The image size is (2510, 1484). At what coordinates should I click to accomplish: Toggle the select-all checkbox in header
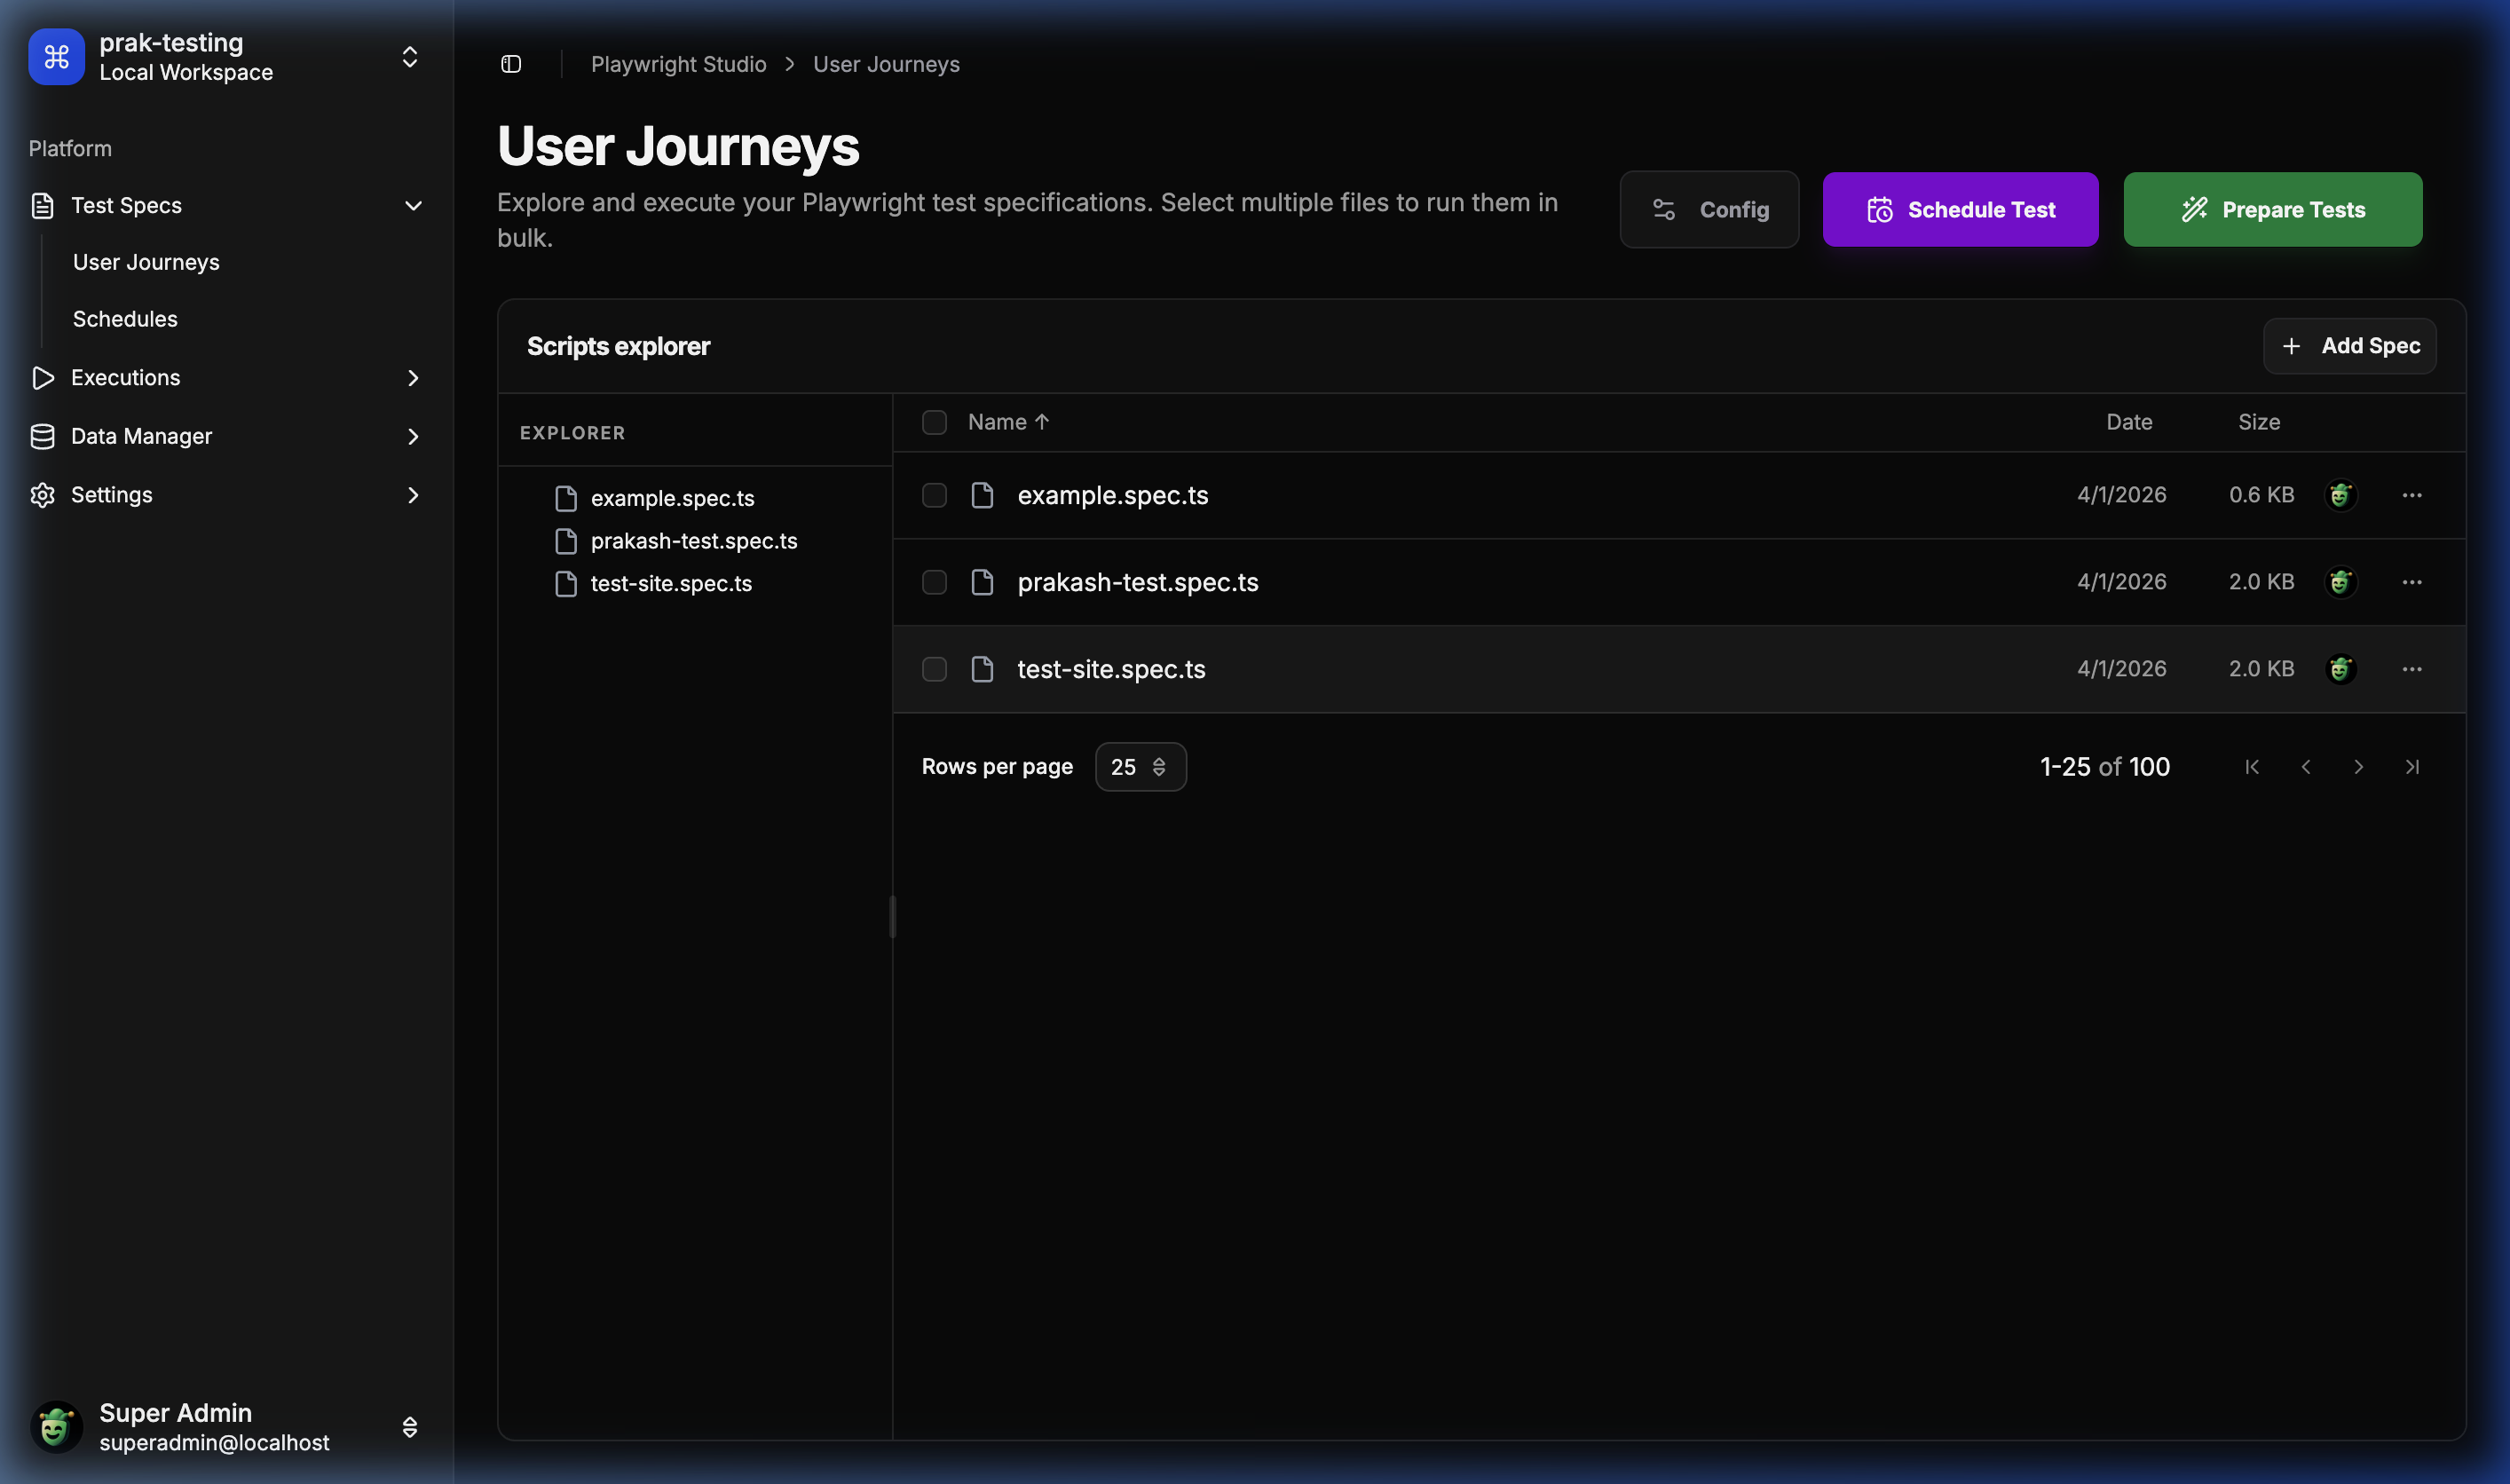click(x=934, y=422)
